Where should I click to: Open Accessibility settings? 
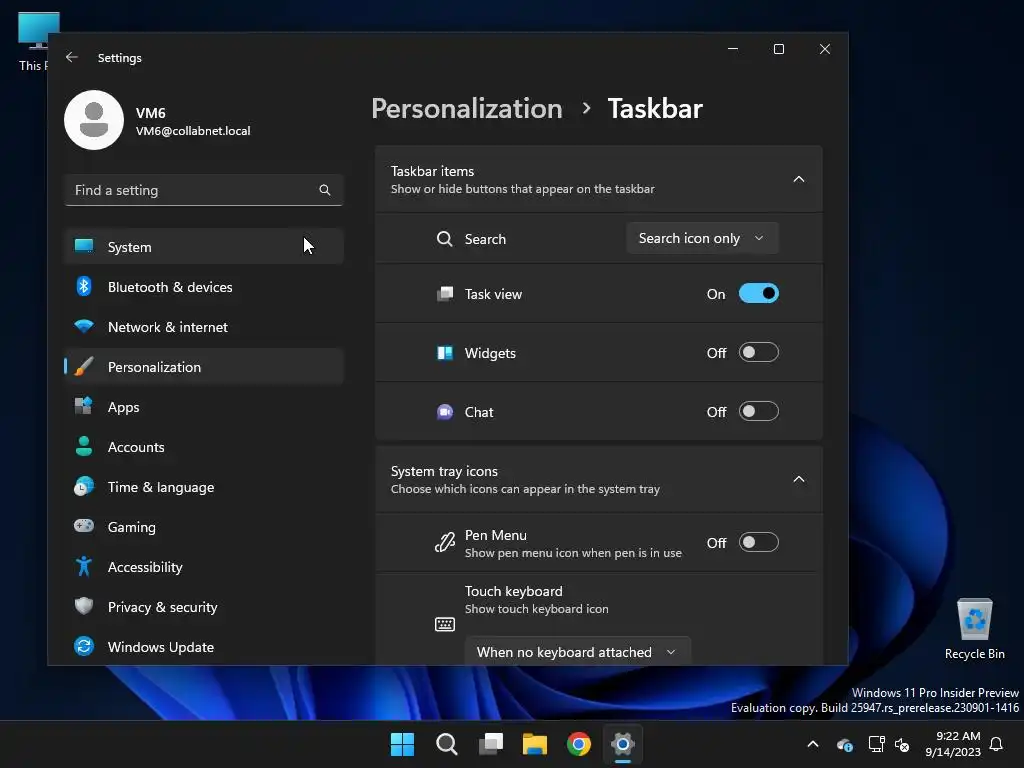(x=204, y=566)
